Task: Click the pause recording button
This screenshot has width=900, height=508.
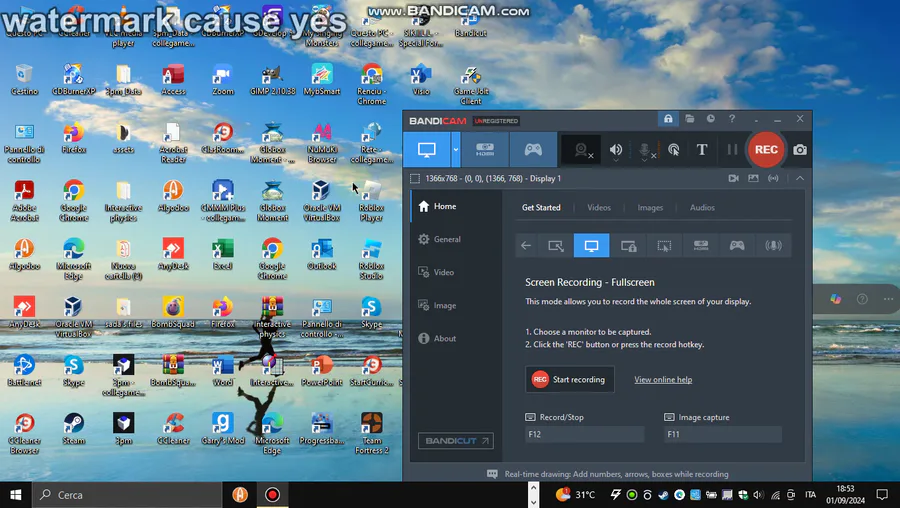Action: click(732, 150)
